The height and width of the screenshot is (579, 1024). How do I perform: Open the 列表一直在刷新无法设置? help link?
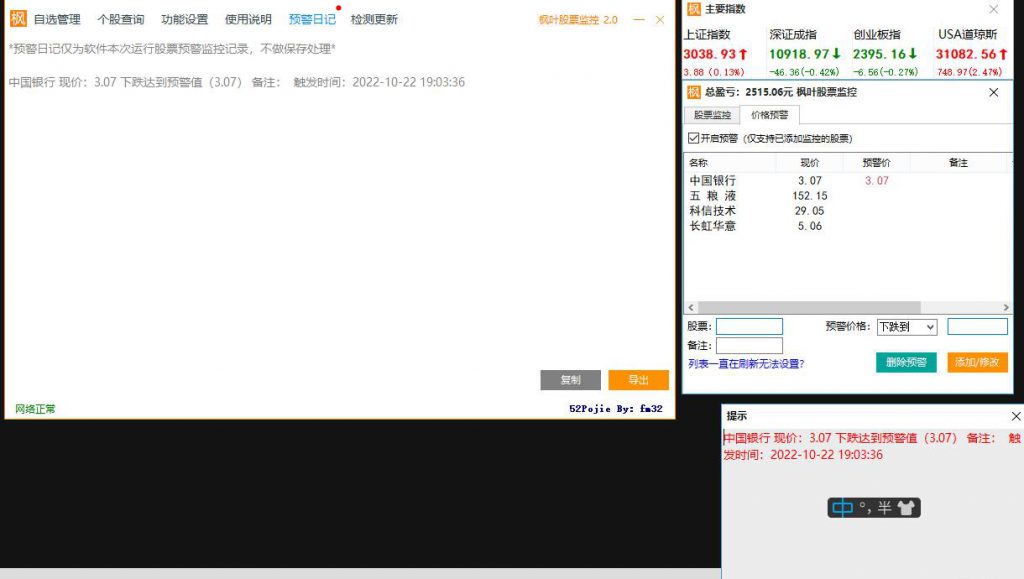746,364
